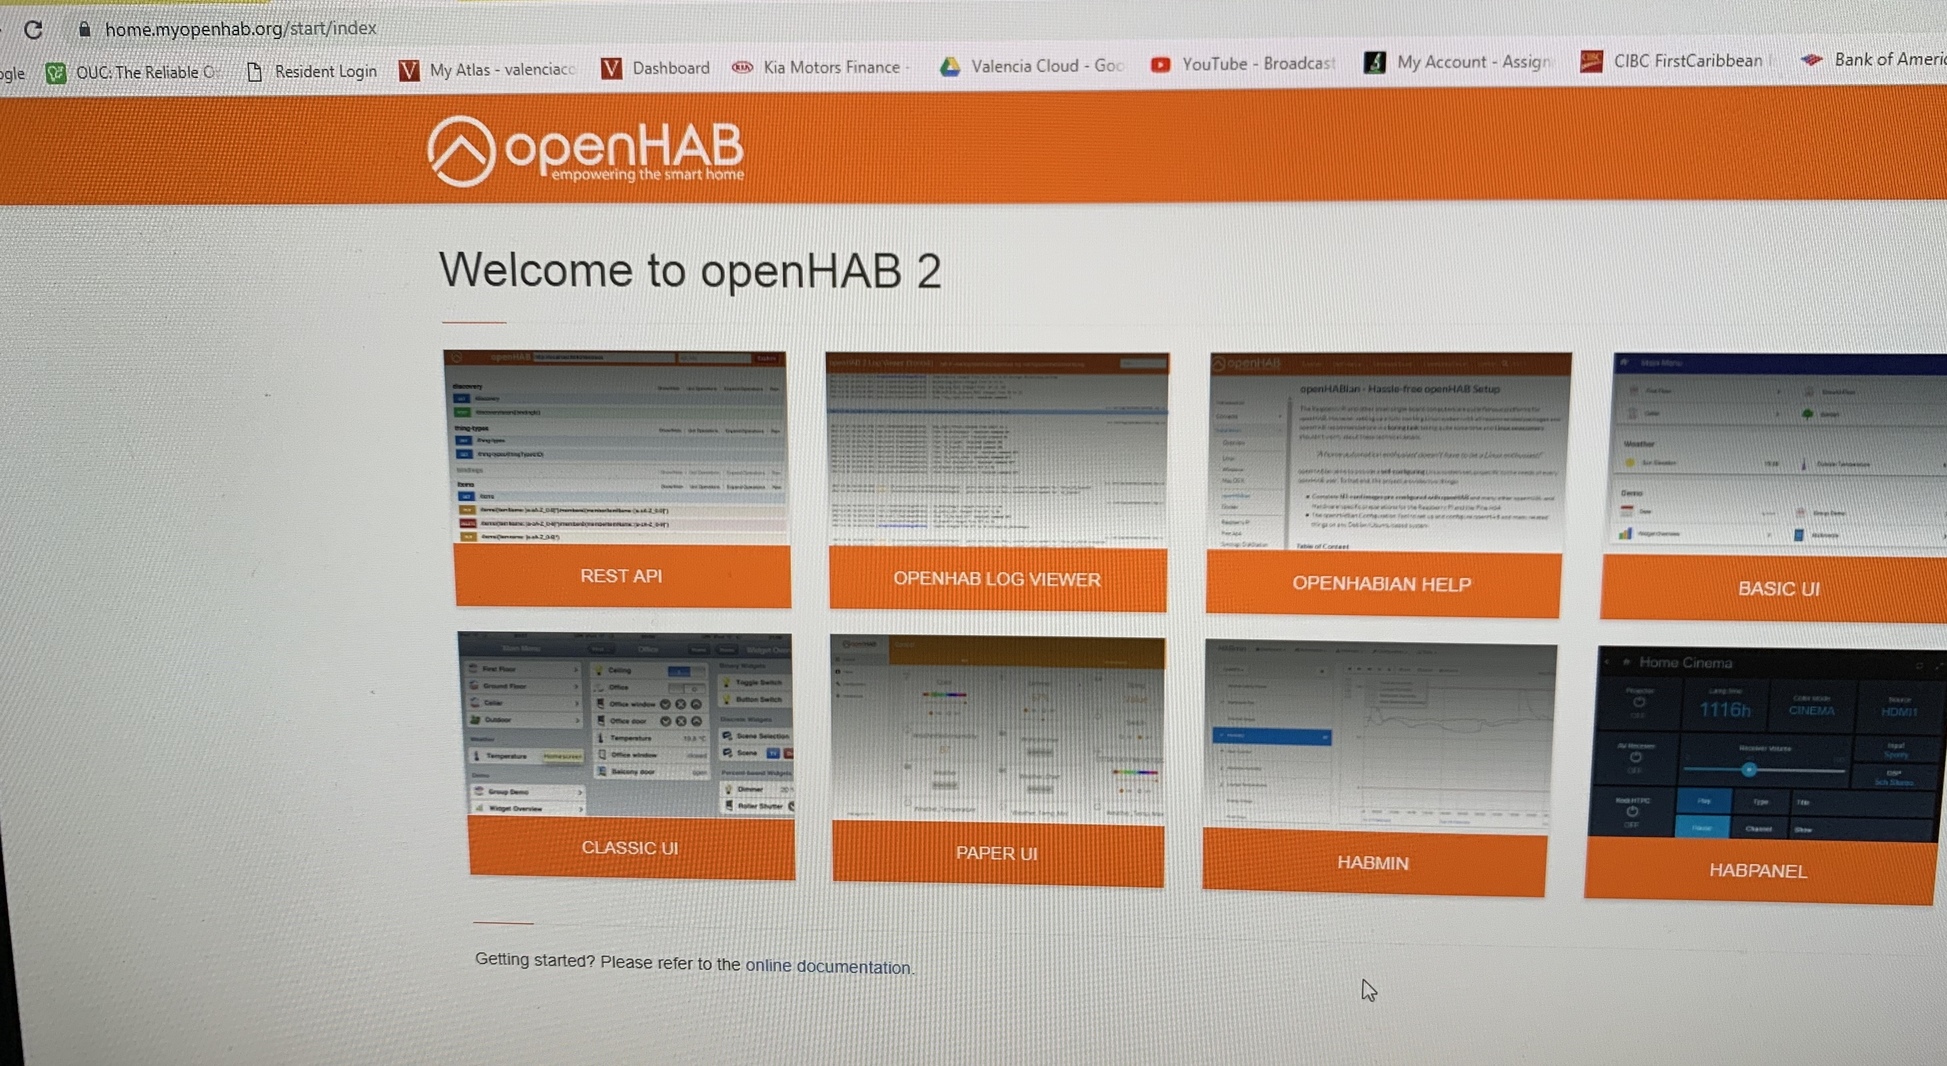Open the REST API console
The height and width of the screenshot is (1066, 1947).
coord(621,576)
